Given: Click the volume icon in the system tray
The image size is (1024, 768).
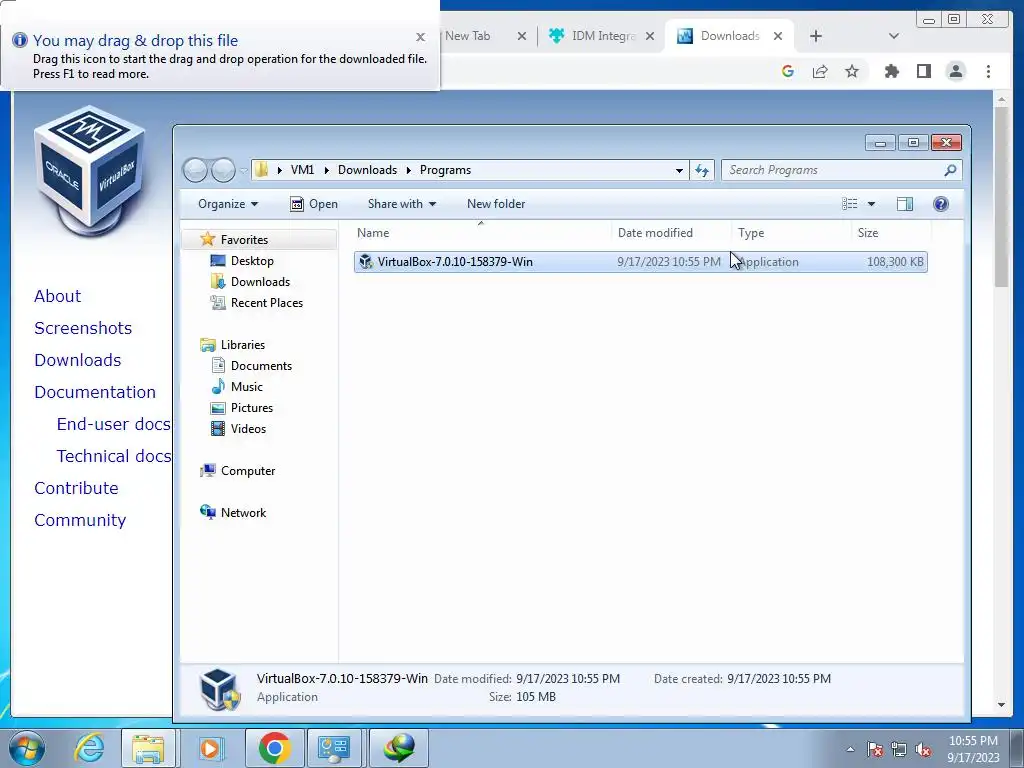Looking at the screenshot, I should coord(923,749).
